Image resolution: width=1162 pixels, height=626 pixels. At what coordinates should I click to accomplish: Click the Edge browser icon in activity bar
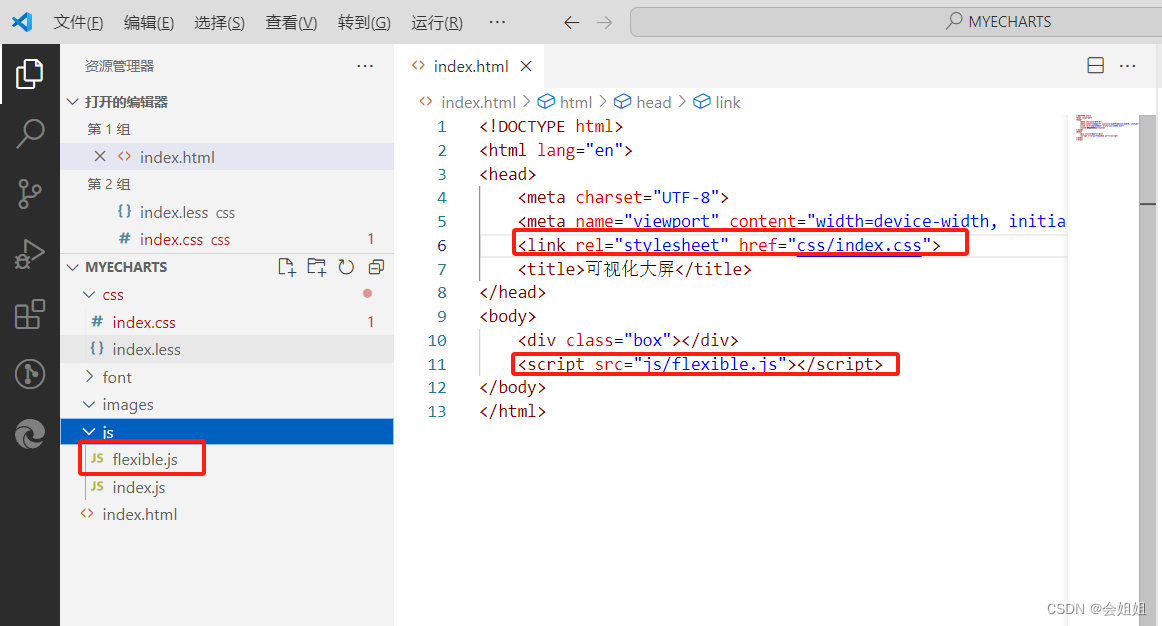(29, 434)
